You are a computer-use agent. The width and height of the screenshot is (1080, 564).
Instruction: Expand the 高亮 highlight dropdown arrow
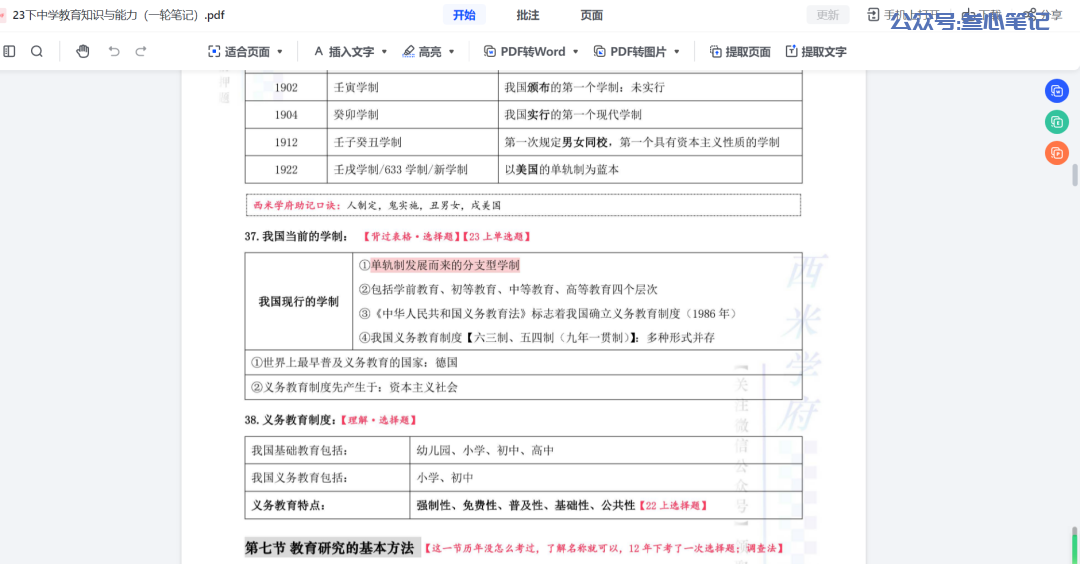click(x=452, y=52)
